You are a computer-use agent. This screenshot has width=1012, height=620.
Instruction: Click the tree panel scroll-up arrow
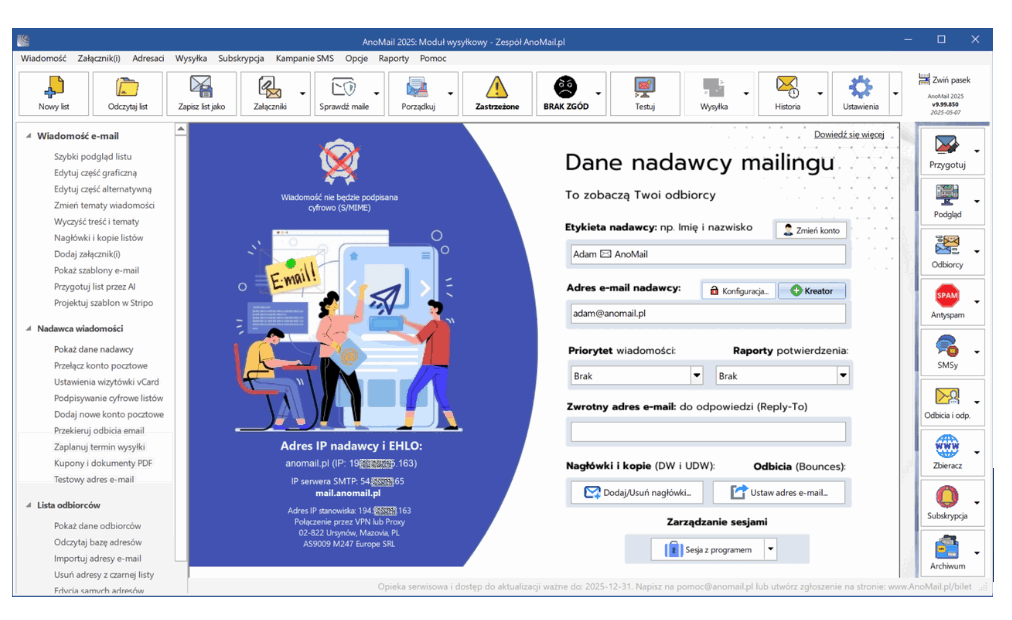[x=181, y=129]
